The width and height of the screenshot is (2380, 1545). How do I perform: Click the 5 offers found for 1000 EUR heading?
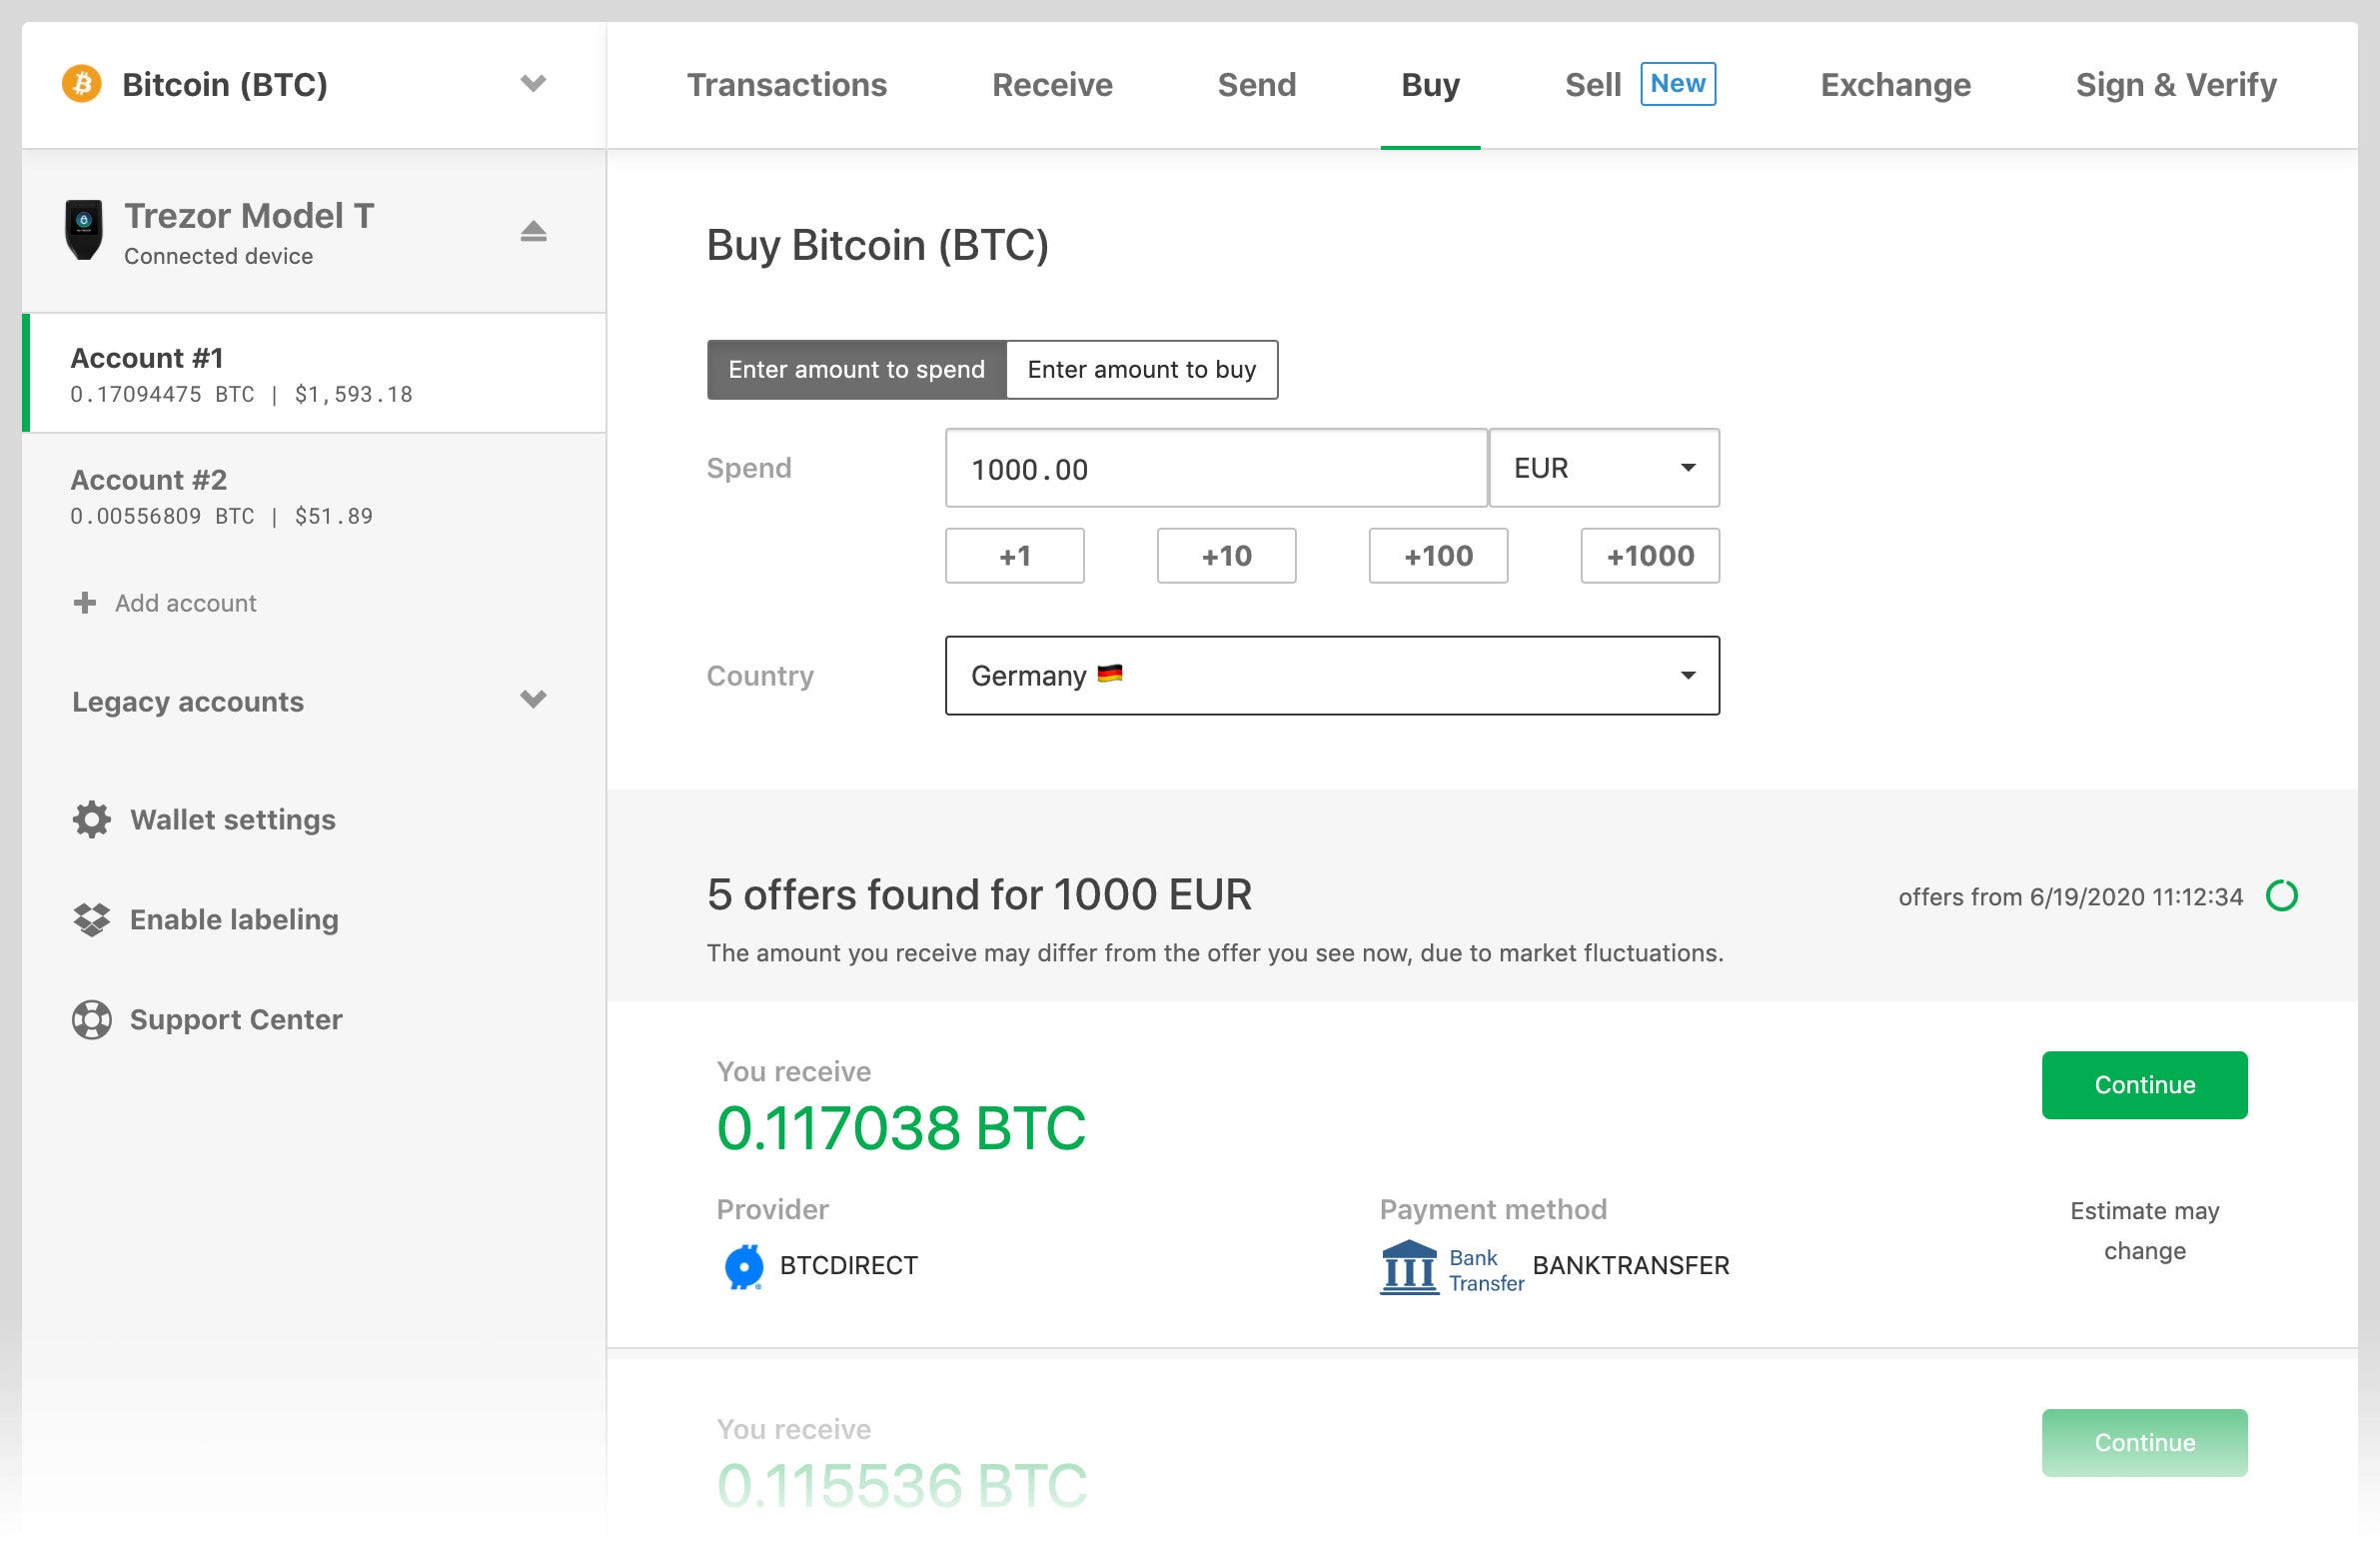coord(979,895)
